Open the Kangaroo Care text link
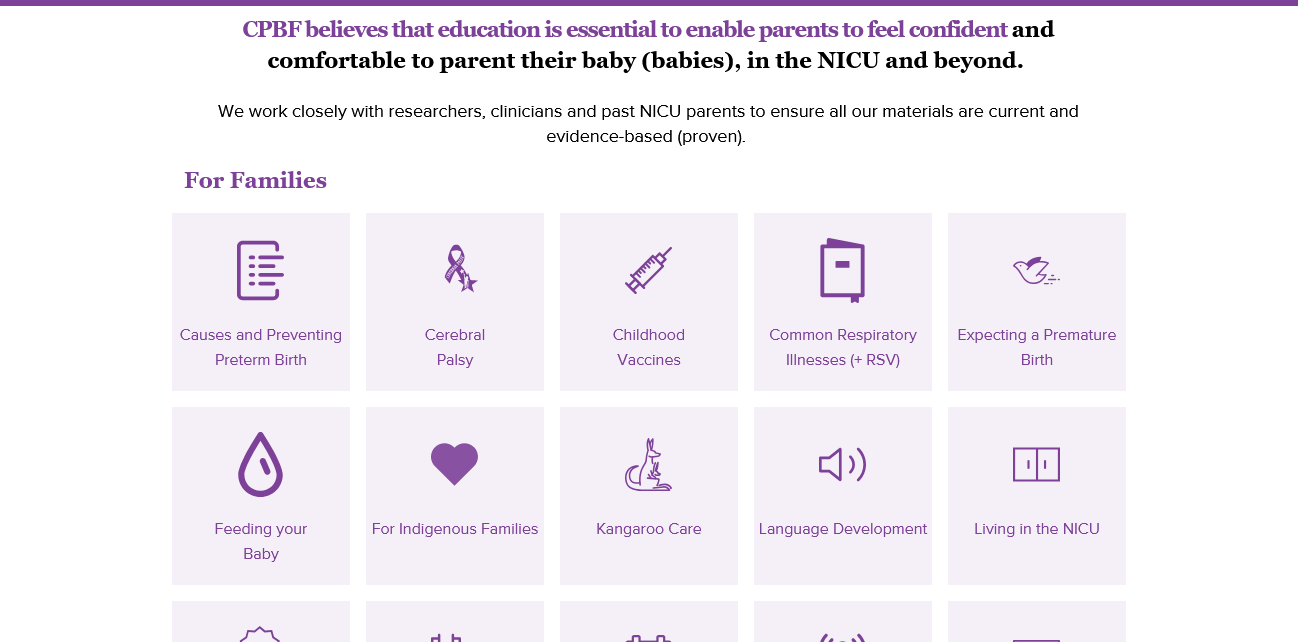The width and height of the screenshot is (1298, 642). coord(649,529)
